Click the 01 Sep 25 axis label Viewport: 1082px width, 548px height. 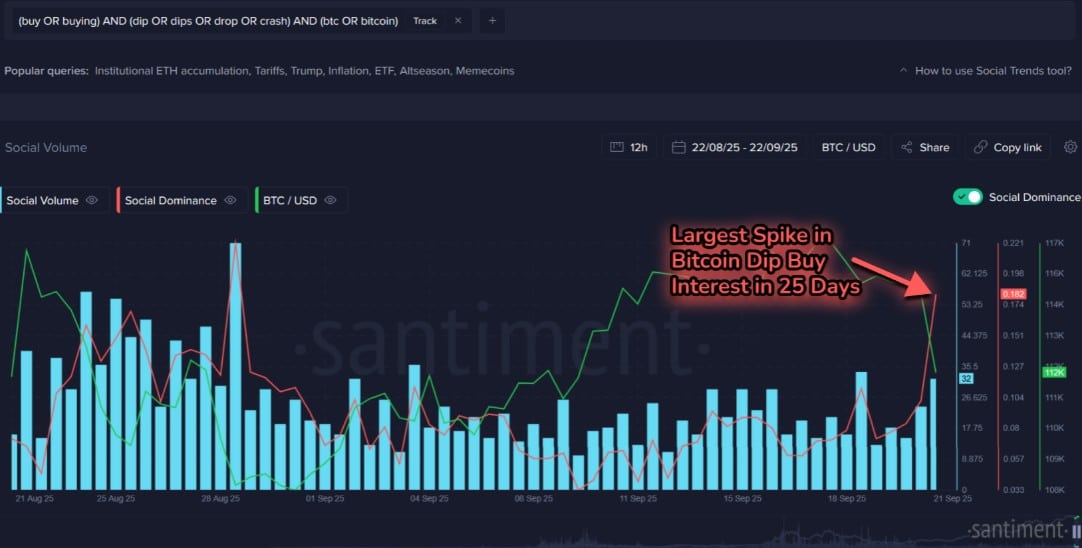coord(324,498)
